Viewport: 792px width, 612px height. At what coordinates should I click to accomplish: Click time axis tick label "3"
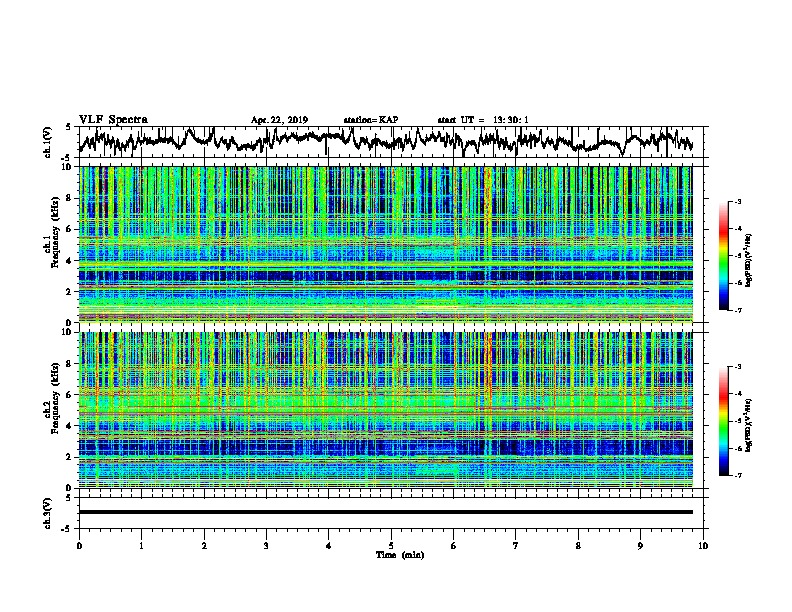pos(266,546)
